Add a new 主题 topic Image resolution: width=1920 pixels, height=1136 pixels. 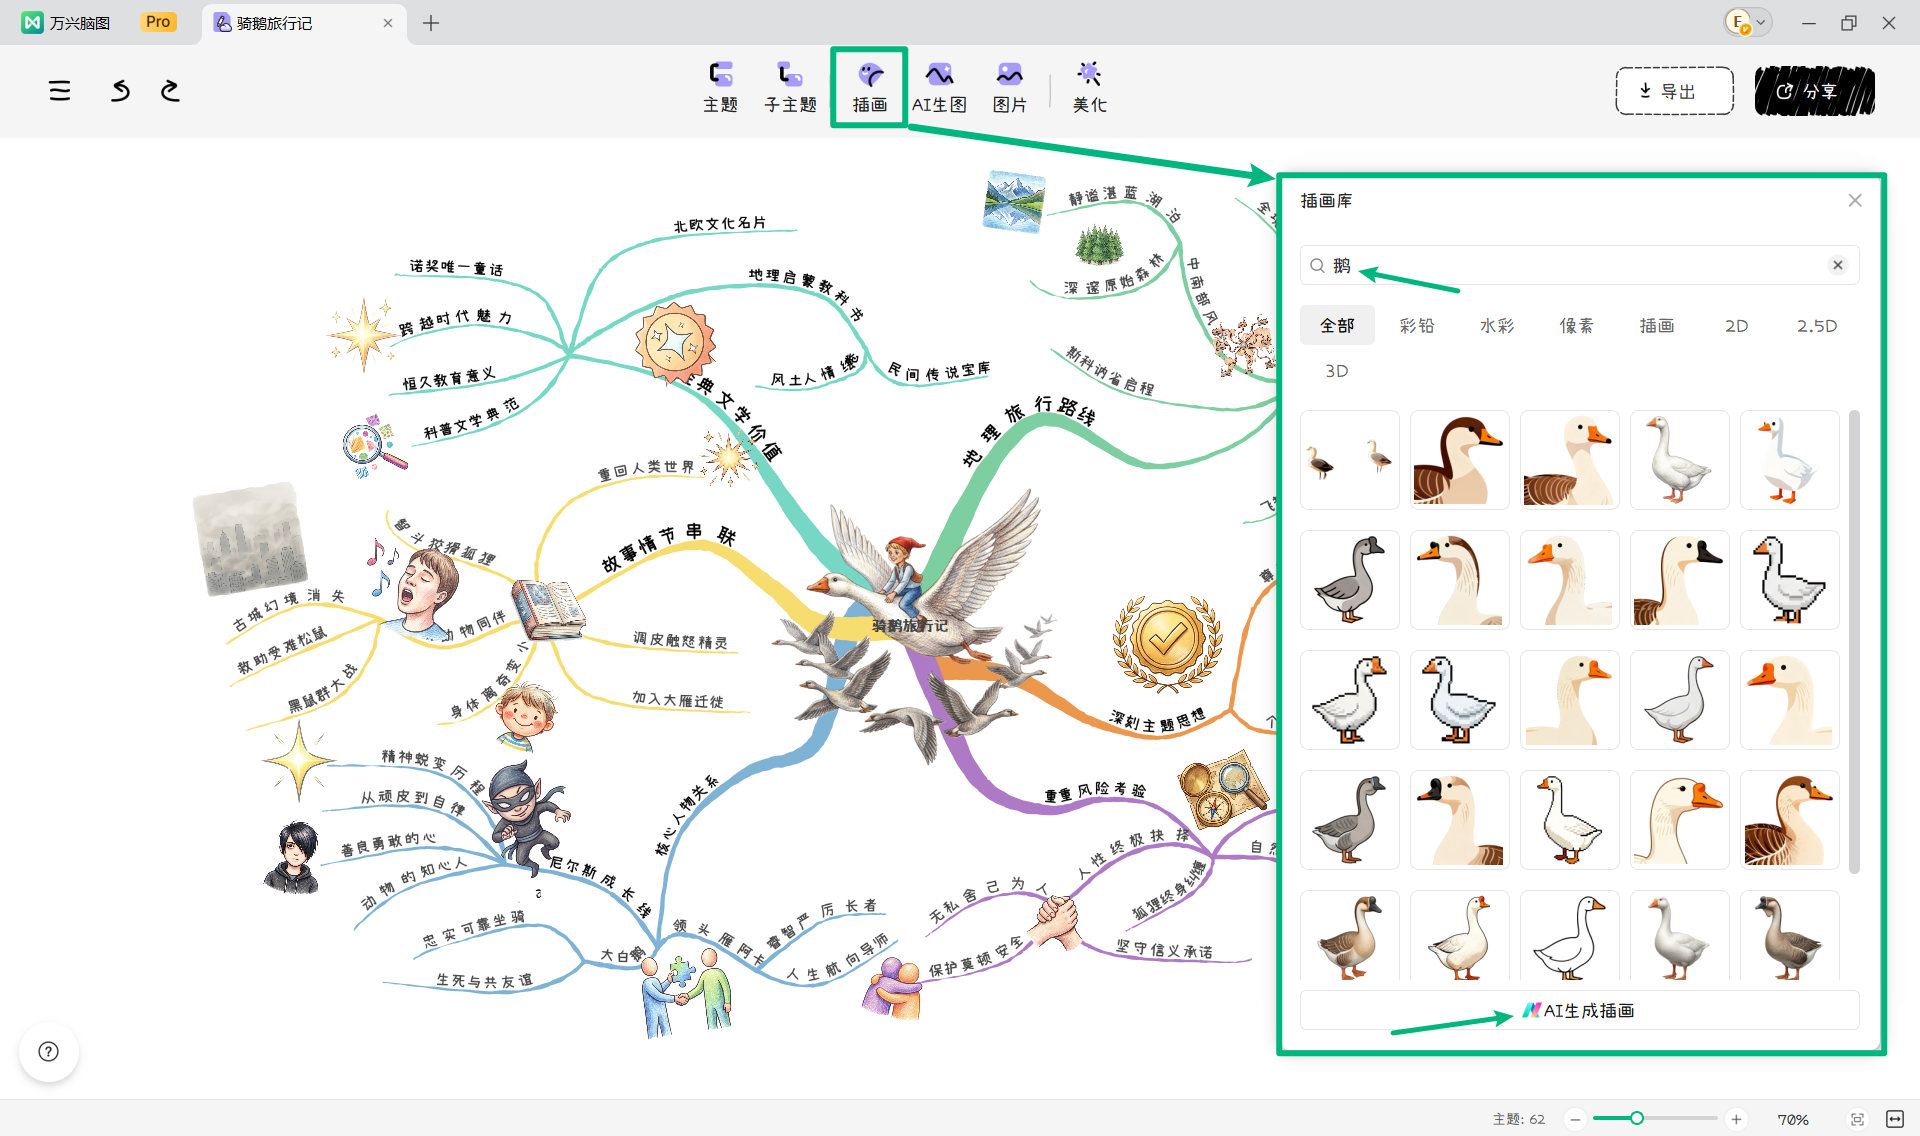point(720,87)
